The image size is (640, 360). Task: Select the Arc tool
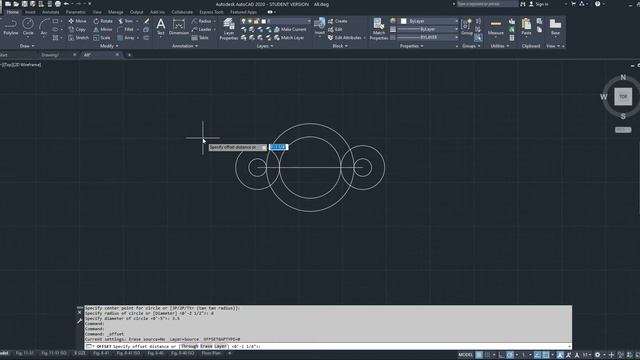[44, 27]
